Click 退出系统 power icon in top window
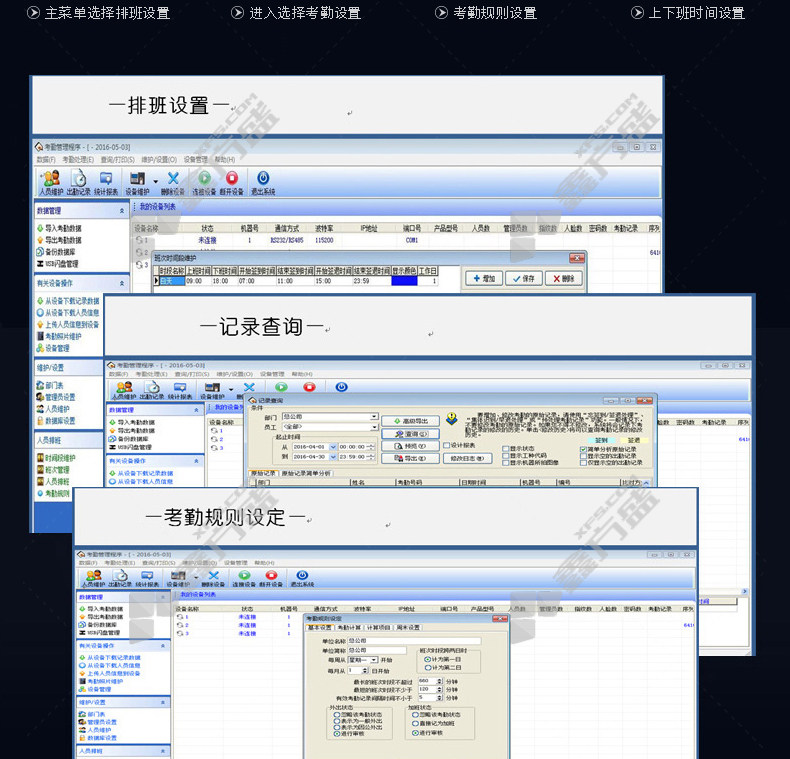 (x=263, y=180)
